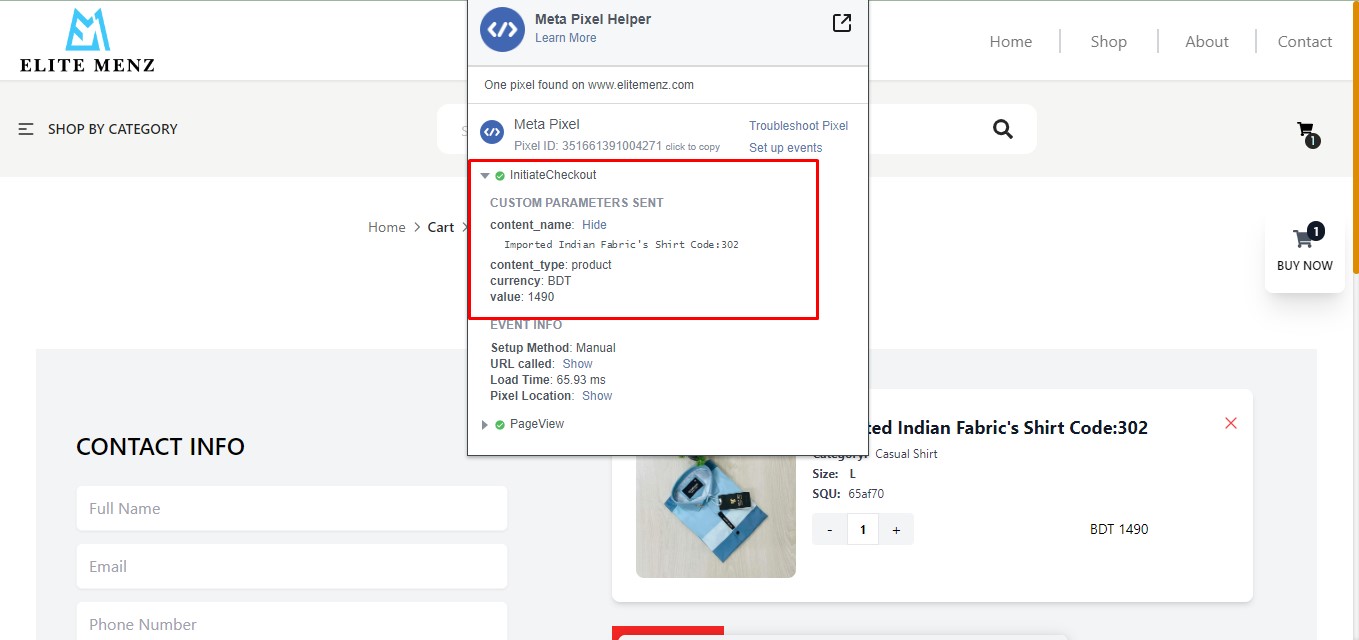The width and height of the screenshot is (1359, 640).
Task: Click the Set up events link
Action: click(x=785, y=148)
